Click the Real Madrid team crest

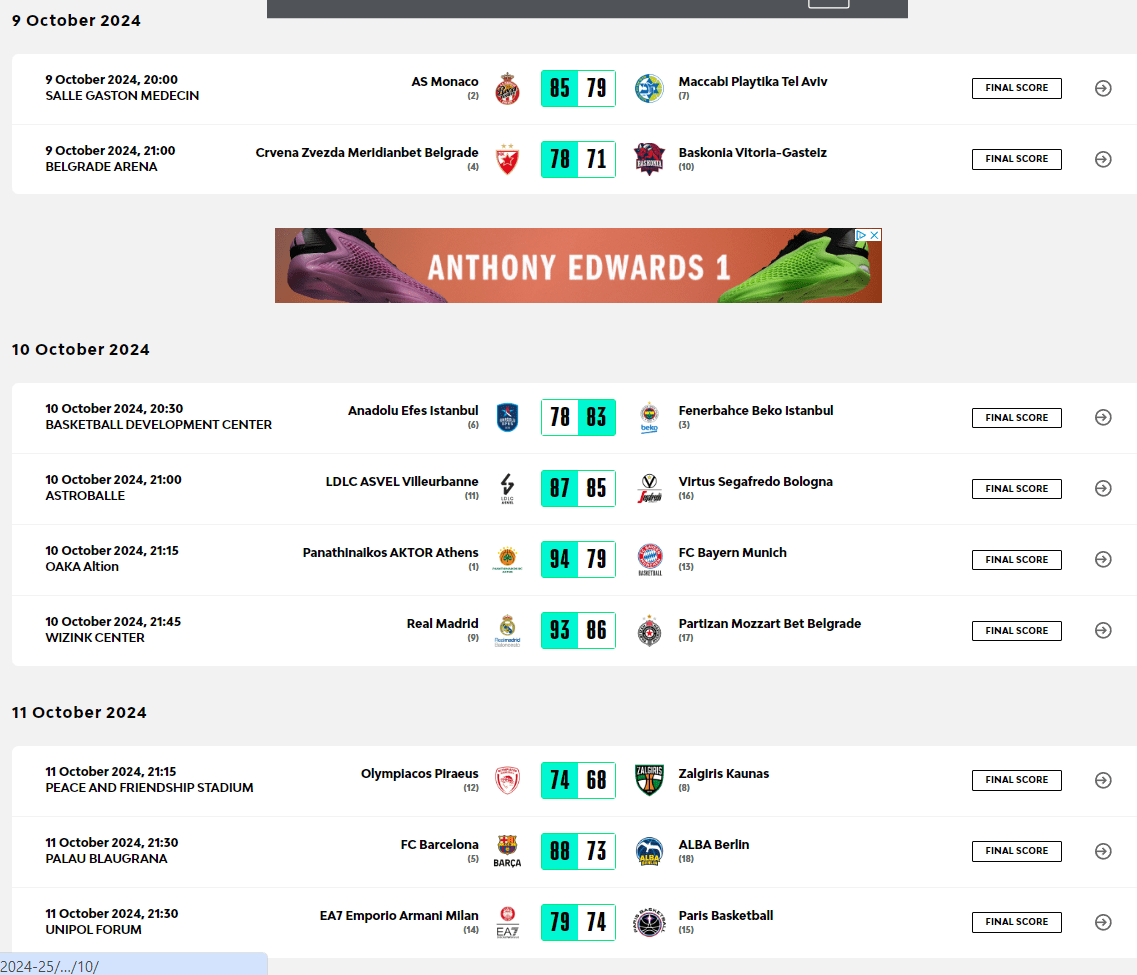point(508,630)
